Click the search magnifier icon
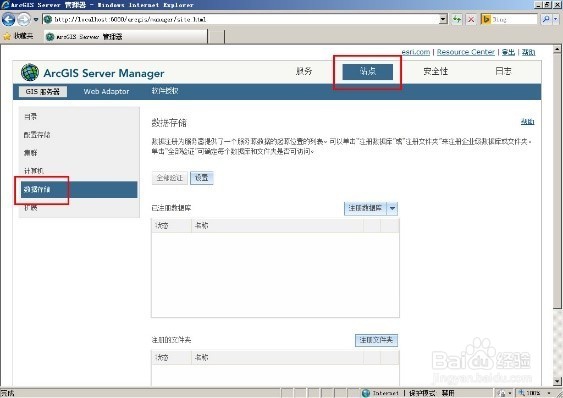Viewport: 563px width, 398px height. click(546, 19)
